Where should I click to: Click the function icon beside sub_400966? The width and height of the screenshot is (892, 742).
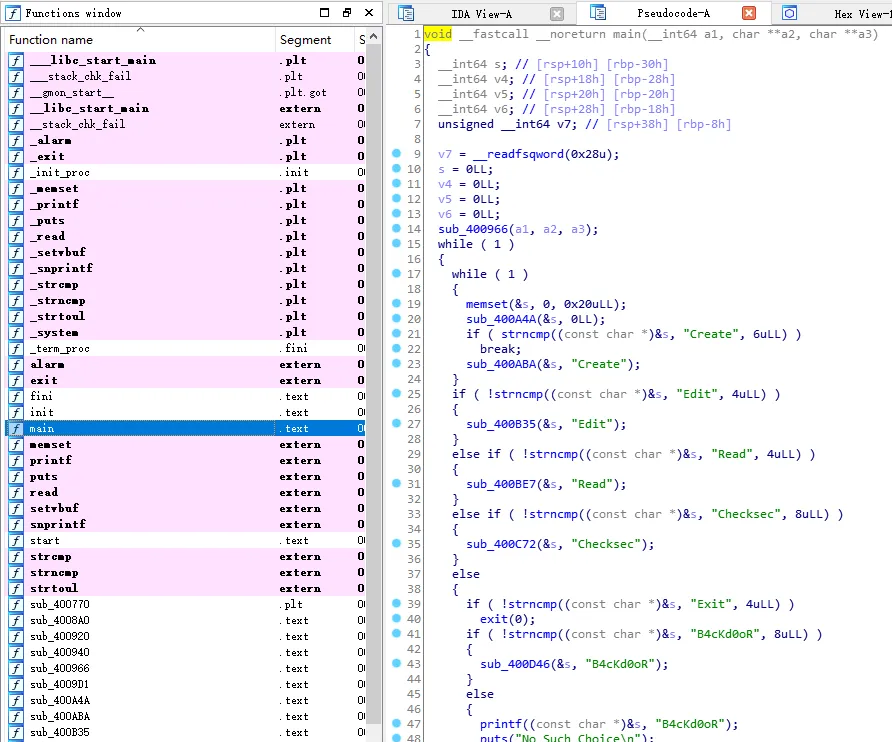point(16,669)
